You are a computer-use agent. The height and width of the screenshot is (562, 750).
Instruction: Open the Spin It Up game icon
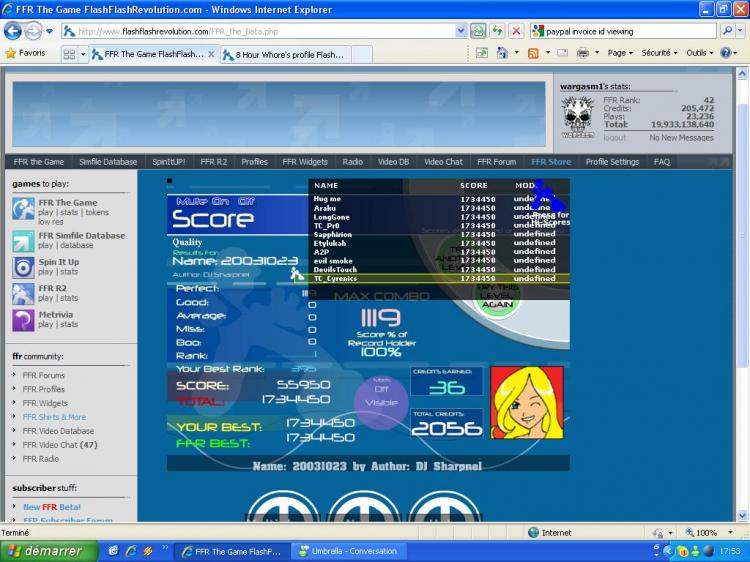point(23,267)
